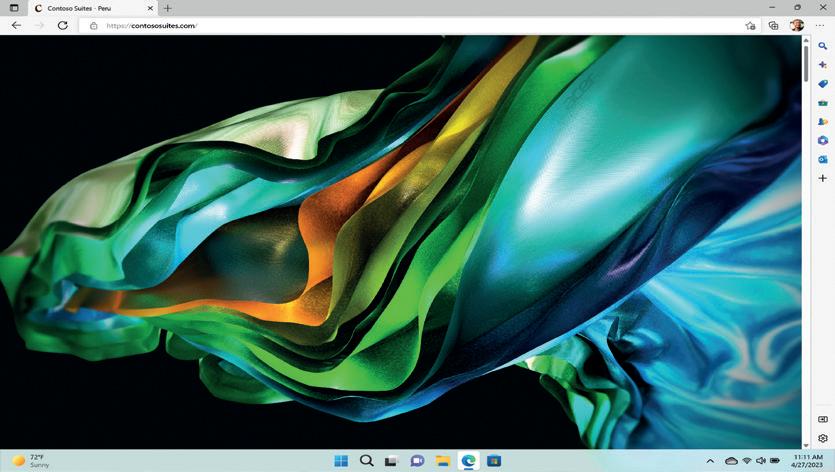Go back with the back arrow
The height and width of the screenshot is (472, 835).
(17, 26)
